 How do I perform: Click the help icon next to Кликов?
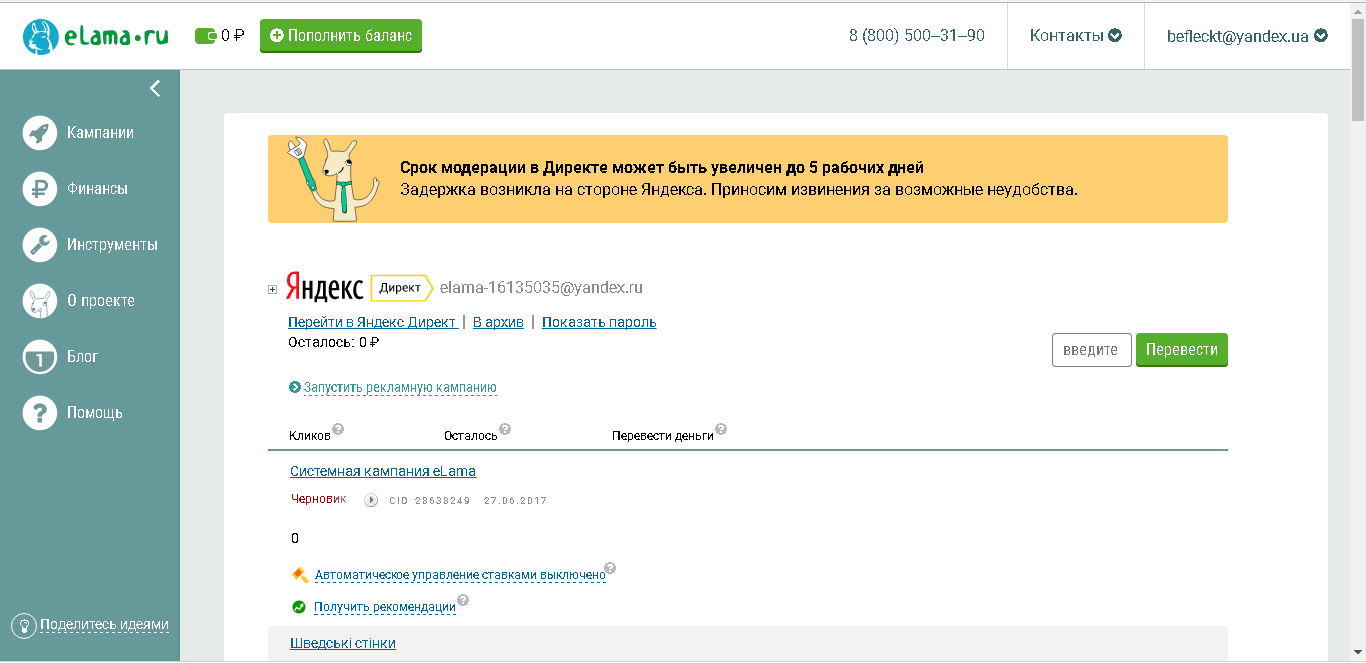(338, 430)
